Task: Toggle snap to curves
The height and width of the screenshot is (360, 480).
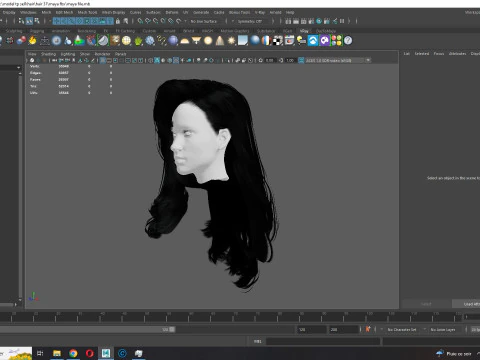Action: click(148, 21)
